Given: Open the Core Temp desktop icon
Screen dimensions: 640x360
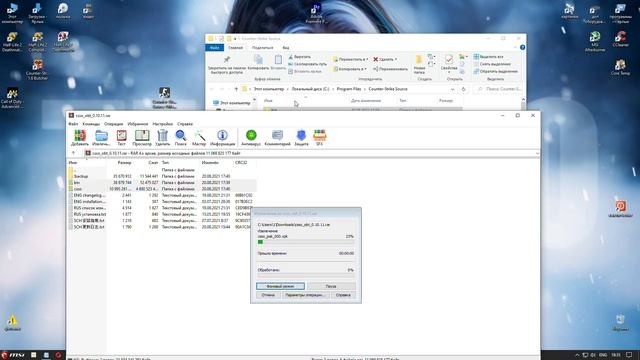Looking at the screenshot, I should [x=620, y=68].
